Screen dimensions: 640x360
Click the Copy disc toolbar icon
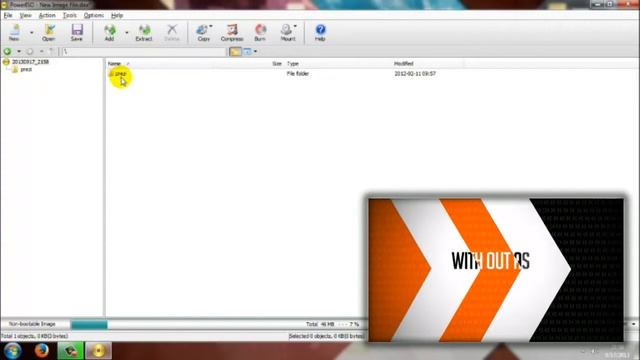click(203, 32)
